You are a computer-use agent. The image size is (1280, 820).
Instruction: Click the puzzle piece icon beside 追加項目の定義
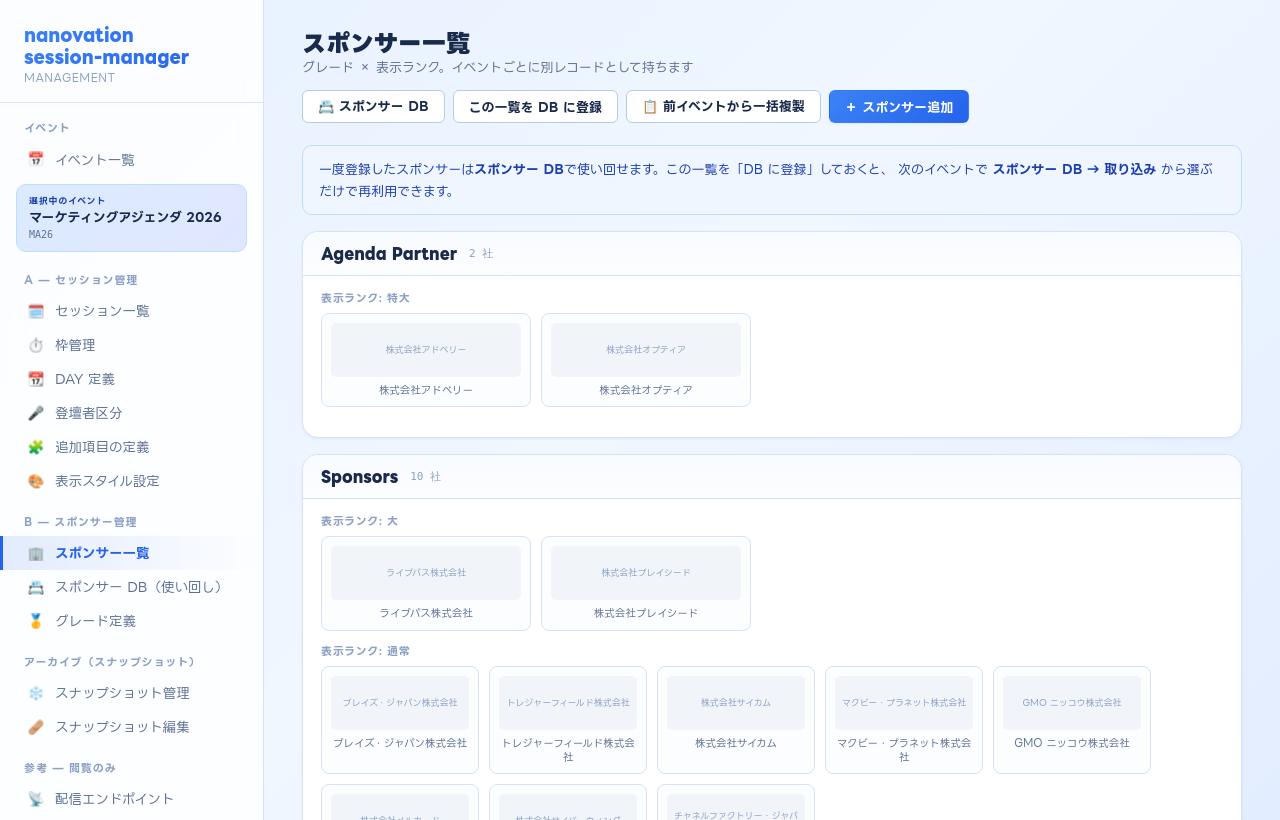pos(36,447)
